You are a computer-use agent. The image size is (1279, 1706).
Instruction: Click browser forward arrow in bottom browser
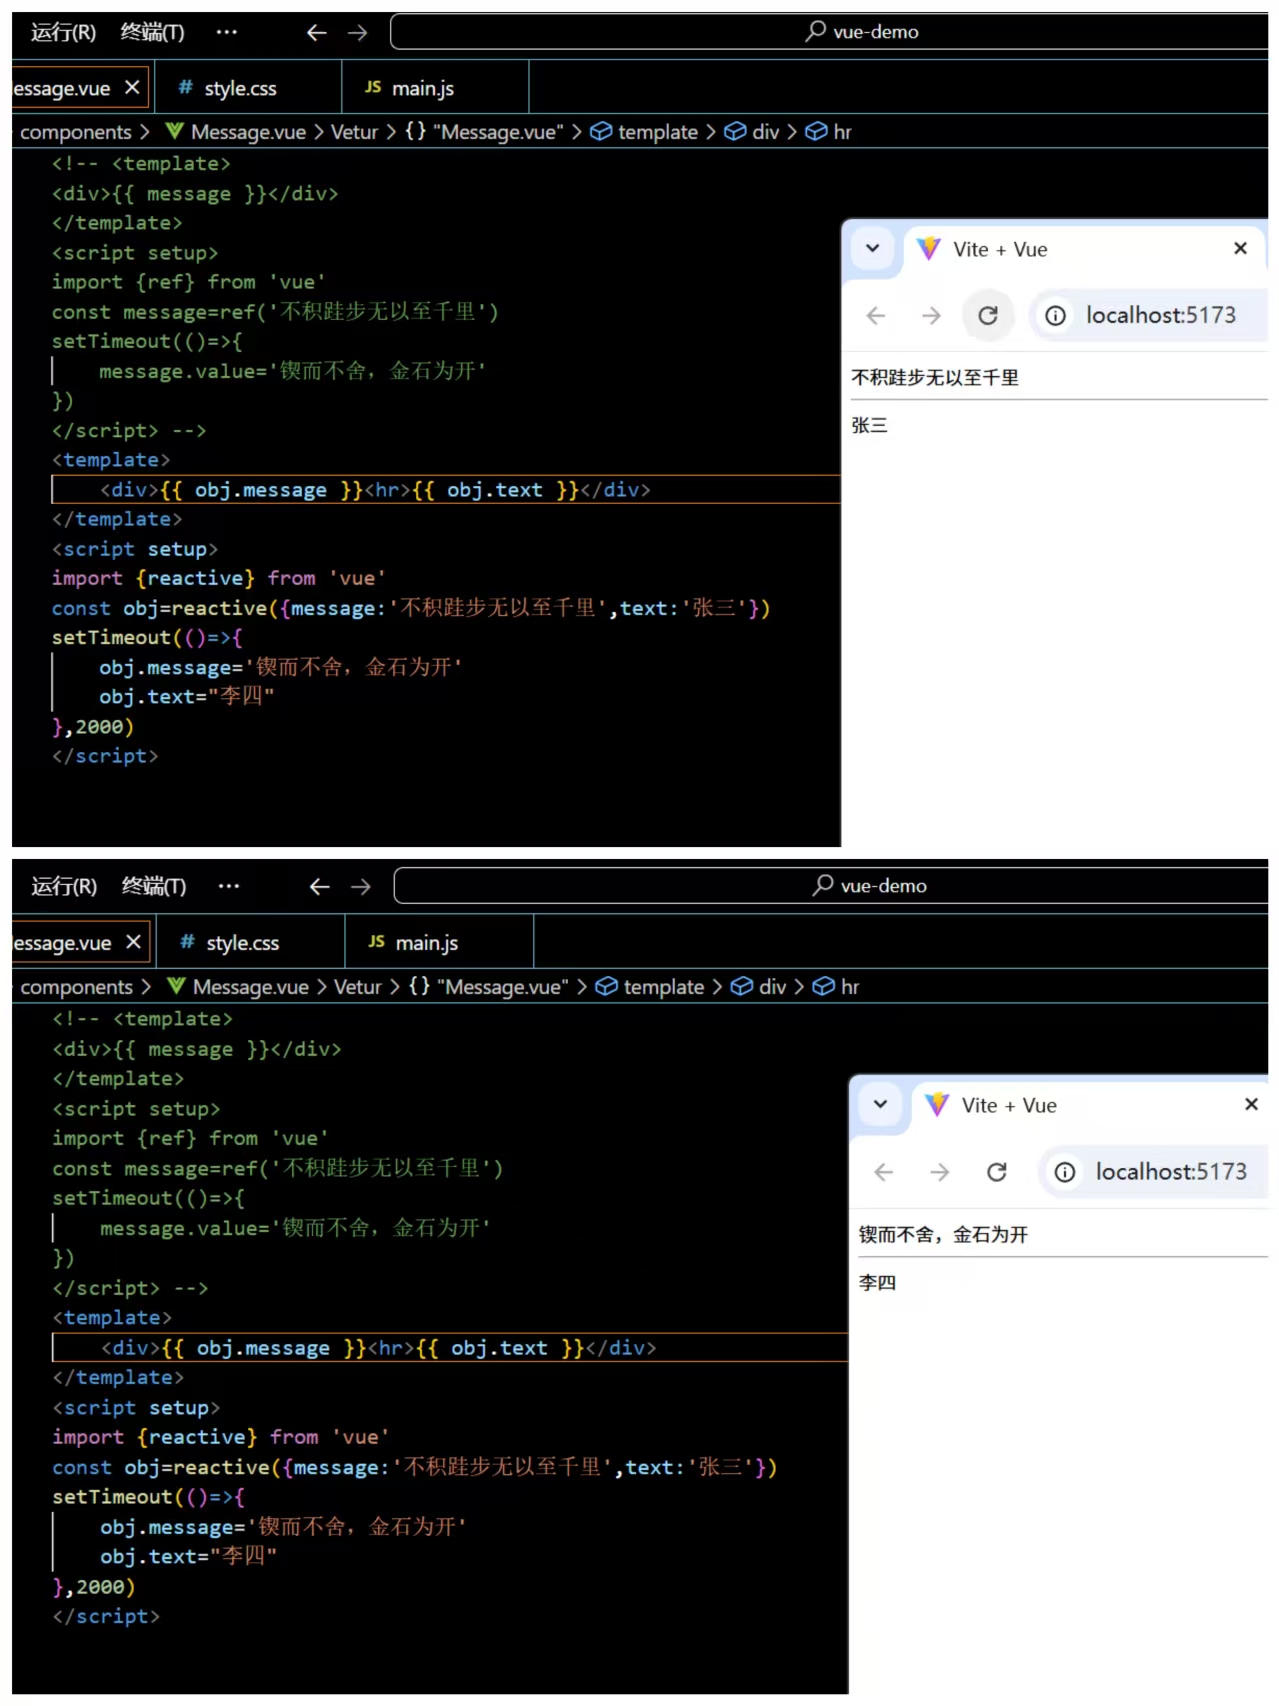click(940, 1173)
